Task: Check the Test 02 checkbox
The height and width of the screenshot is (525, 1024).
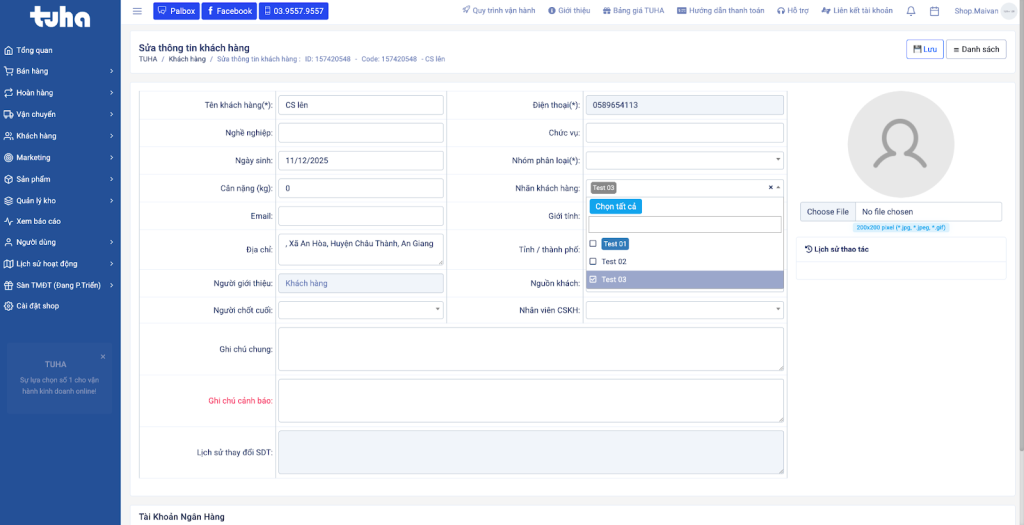Action: click(593, 262)
